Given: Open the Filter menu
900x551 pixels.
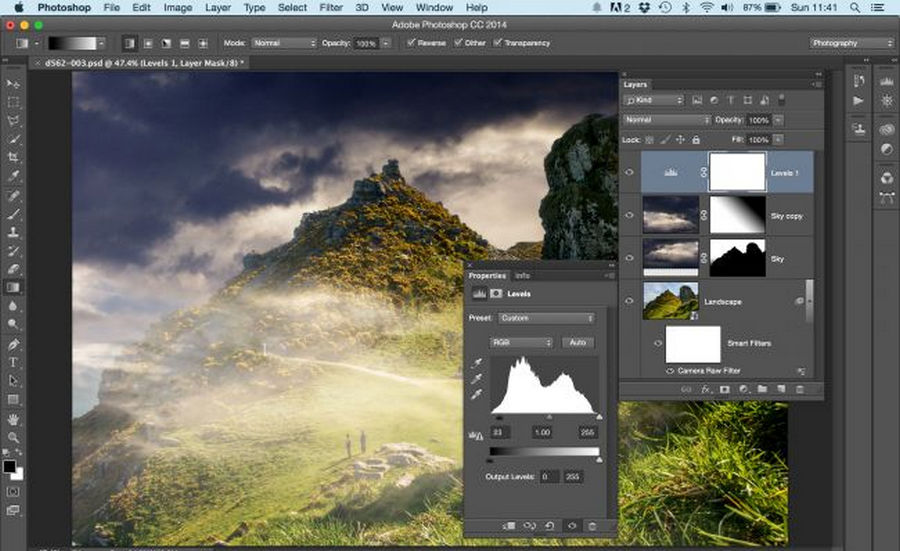Looking at the screenshot, I should [331, 7].
